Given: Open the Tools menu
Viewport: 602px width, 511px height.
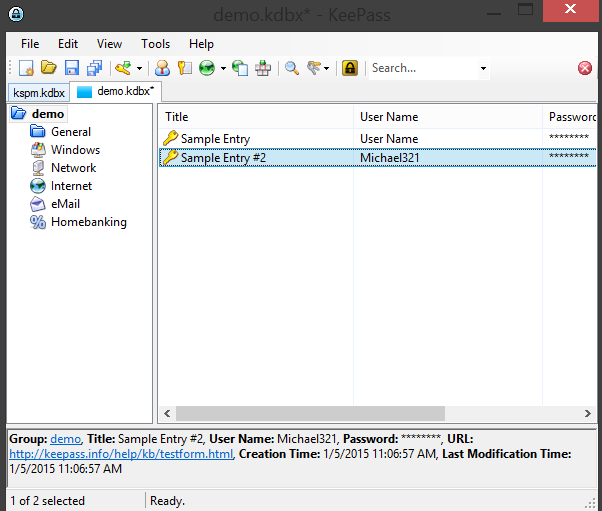Looking at the screenshot, I should 155,44.
